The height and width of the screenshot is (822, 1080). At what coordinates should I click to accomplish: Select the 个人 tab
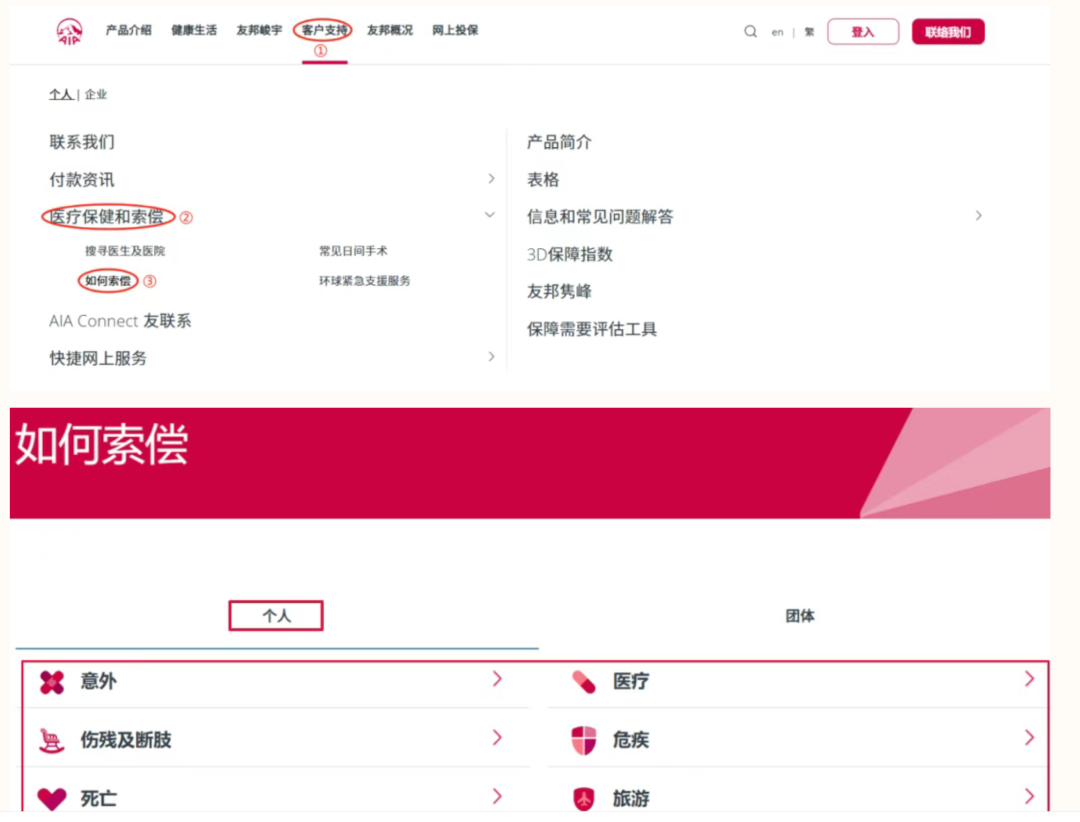(276, 616)
